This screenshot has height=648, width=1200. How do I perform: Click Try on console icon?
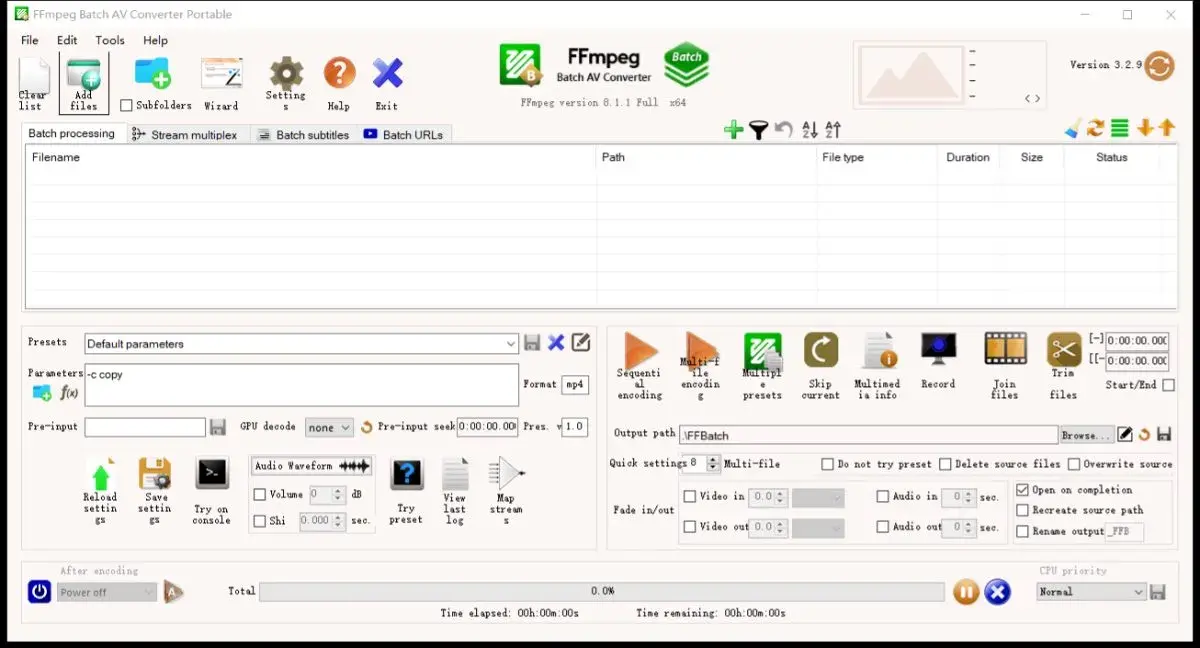click(x=212, y=472)
